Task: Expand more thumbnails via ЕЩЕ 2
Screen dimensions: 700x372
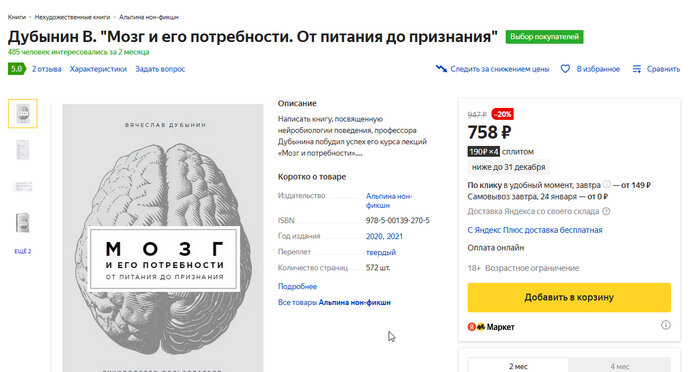Action: click(x=23, y=251)
